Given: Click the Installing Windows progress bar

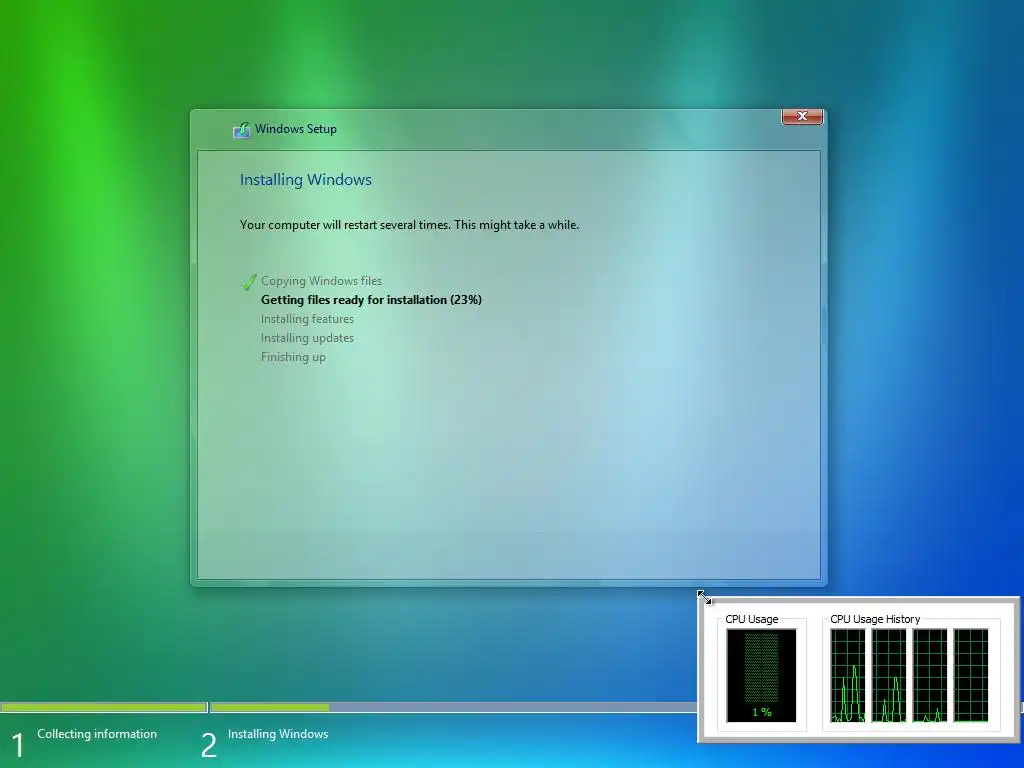Looking at the screenshot, I should tap(453, 707).
